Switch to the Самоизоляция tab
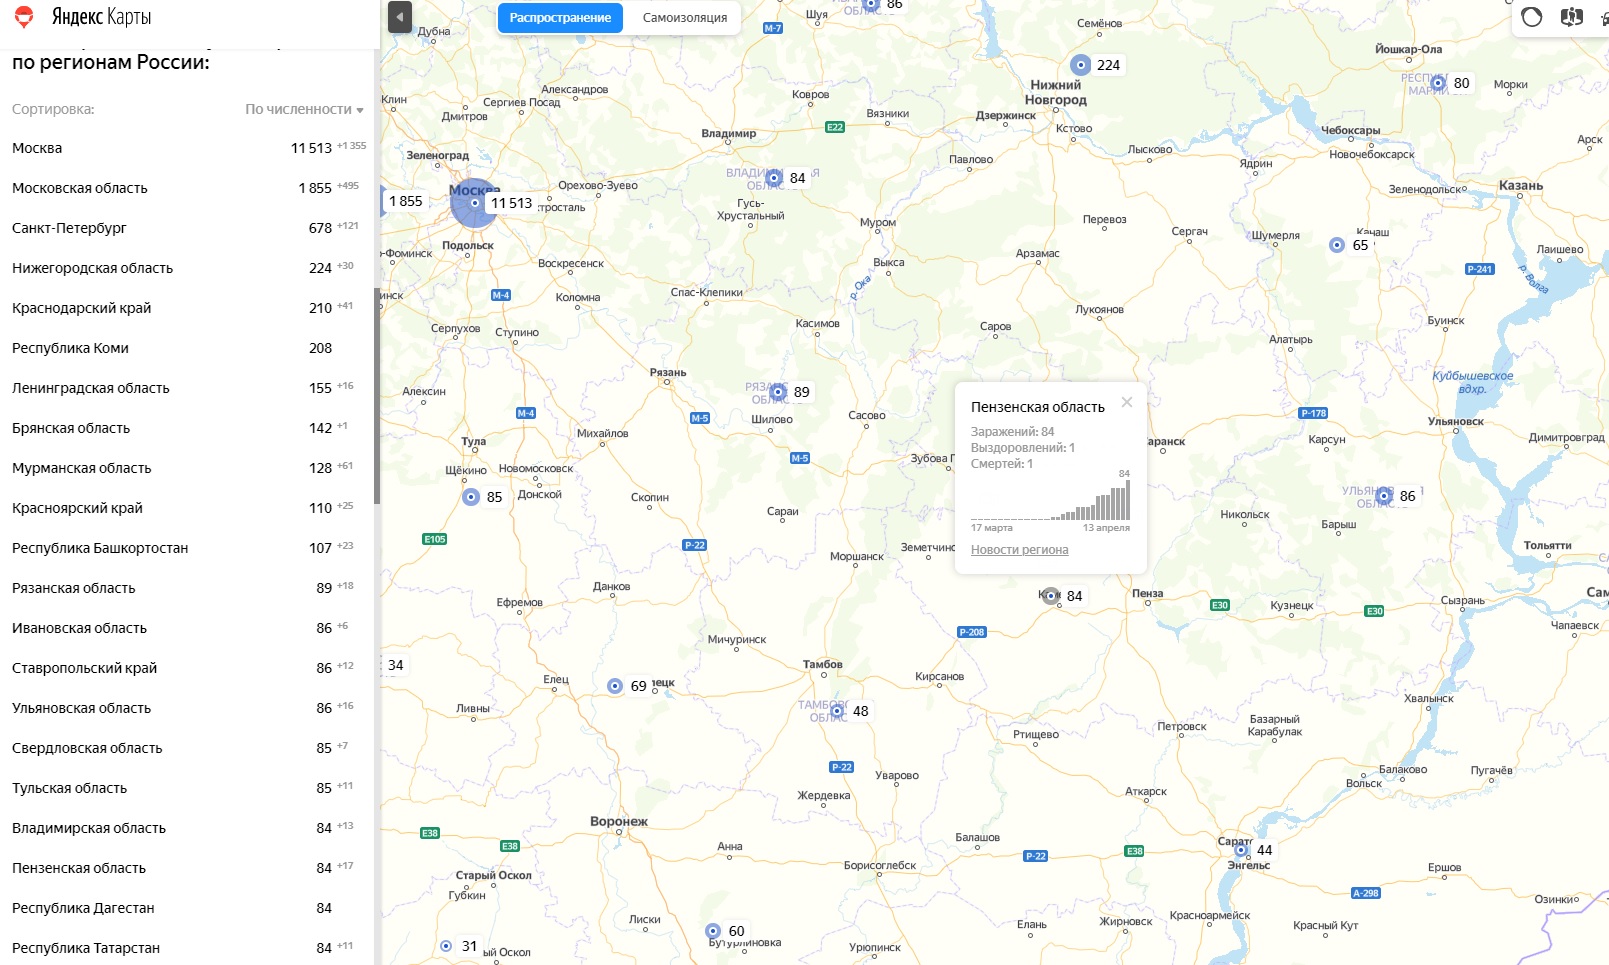The width and height of the screenshot is (1609, 965). tap(685, 18)
